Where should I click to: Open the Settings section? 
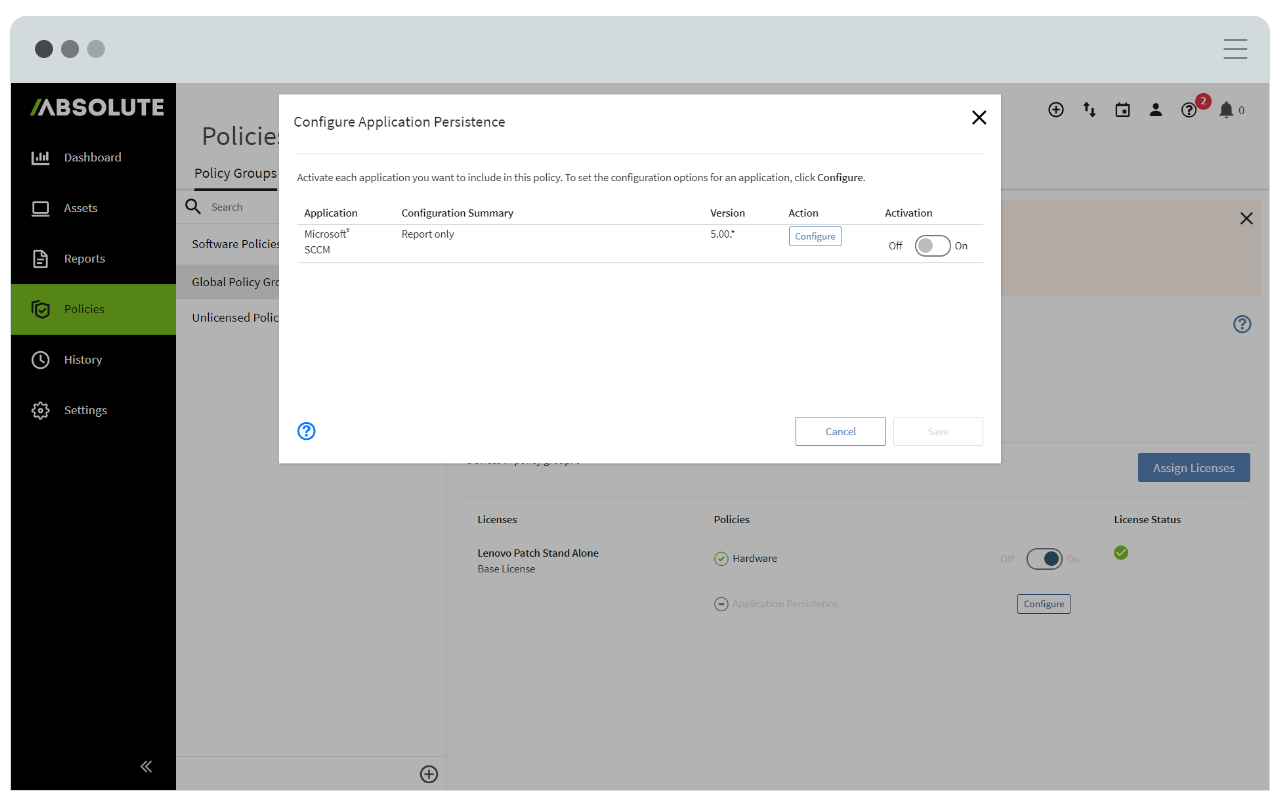pyautogui.click(x=84, y=410)
